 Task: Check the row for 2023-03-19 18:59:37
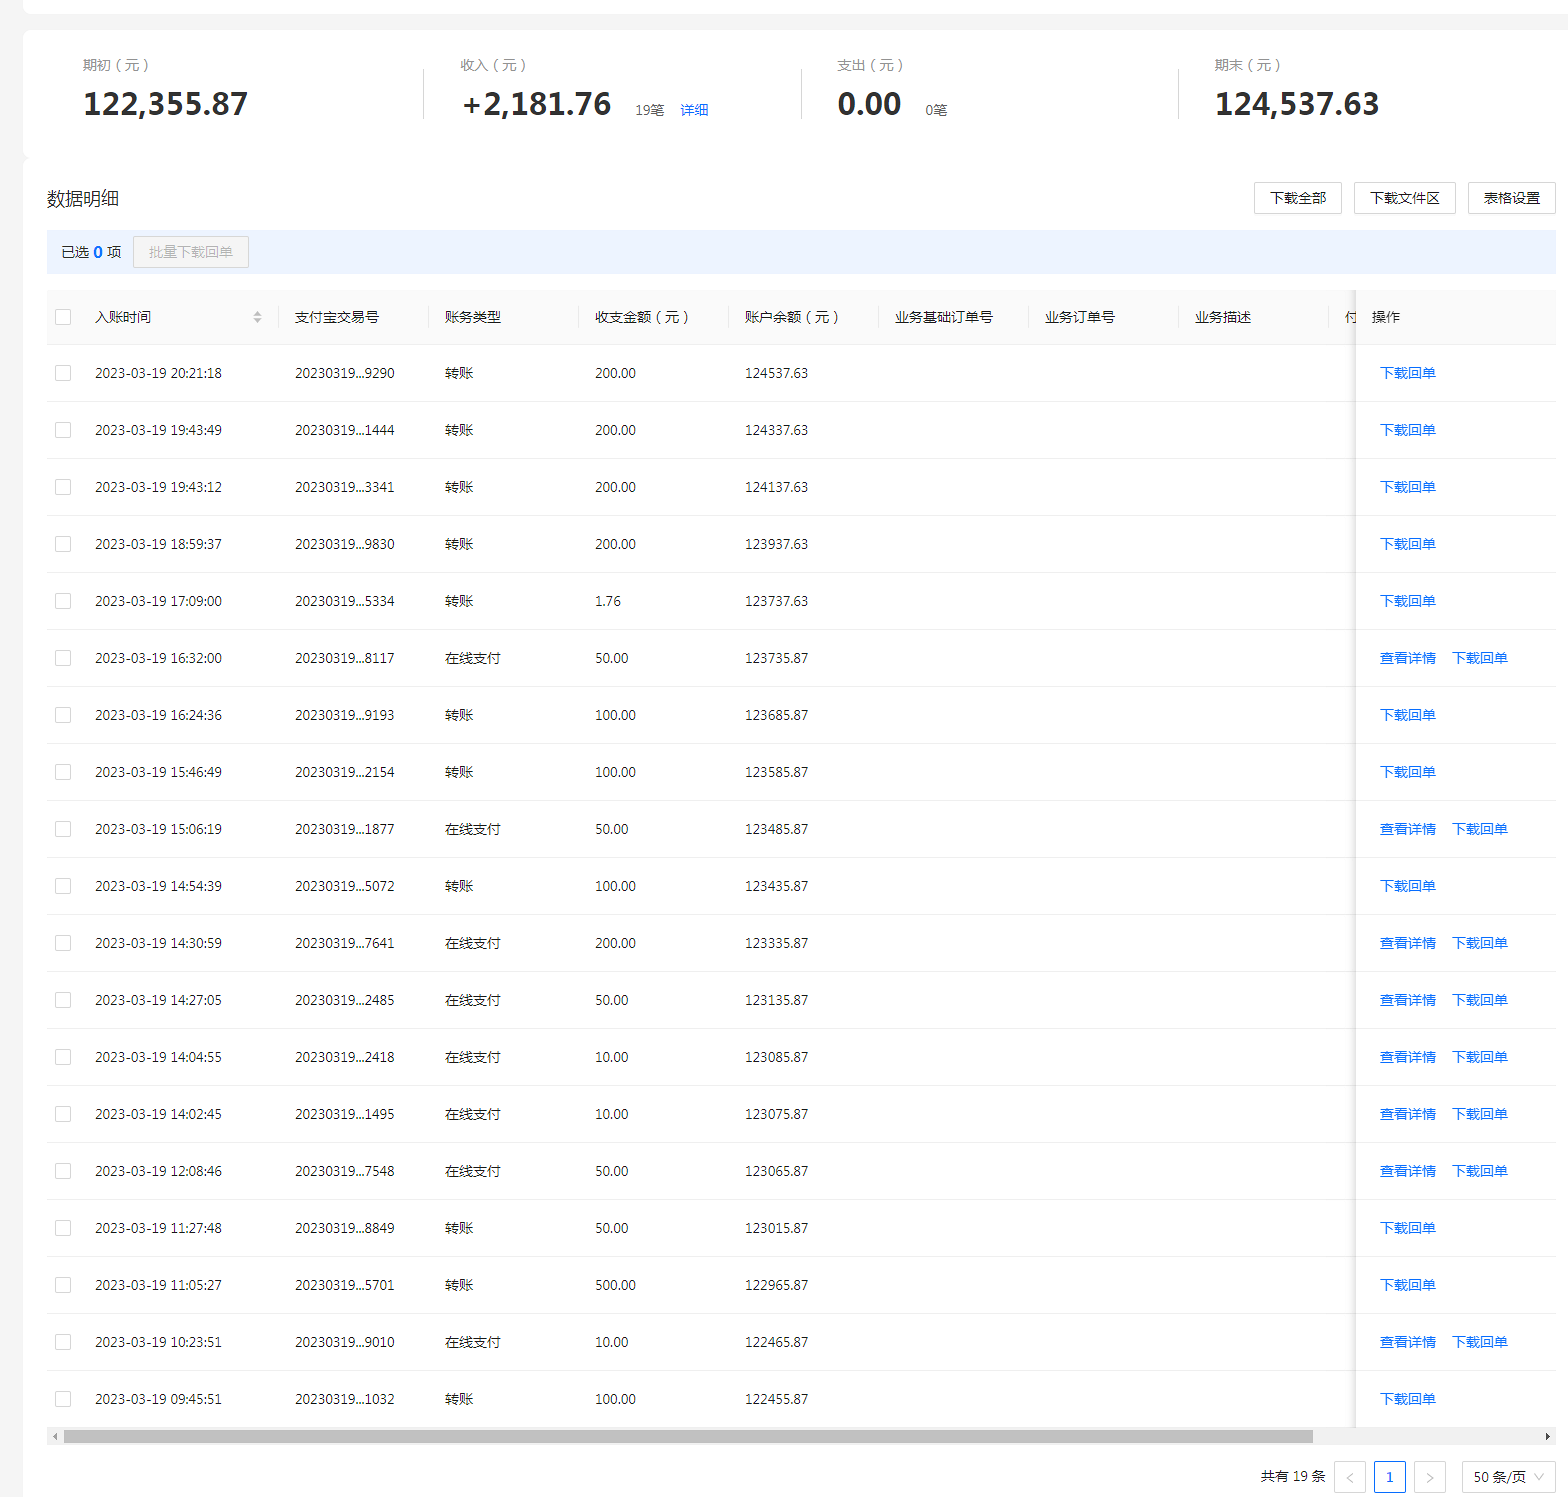coord(63,544)
